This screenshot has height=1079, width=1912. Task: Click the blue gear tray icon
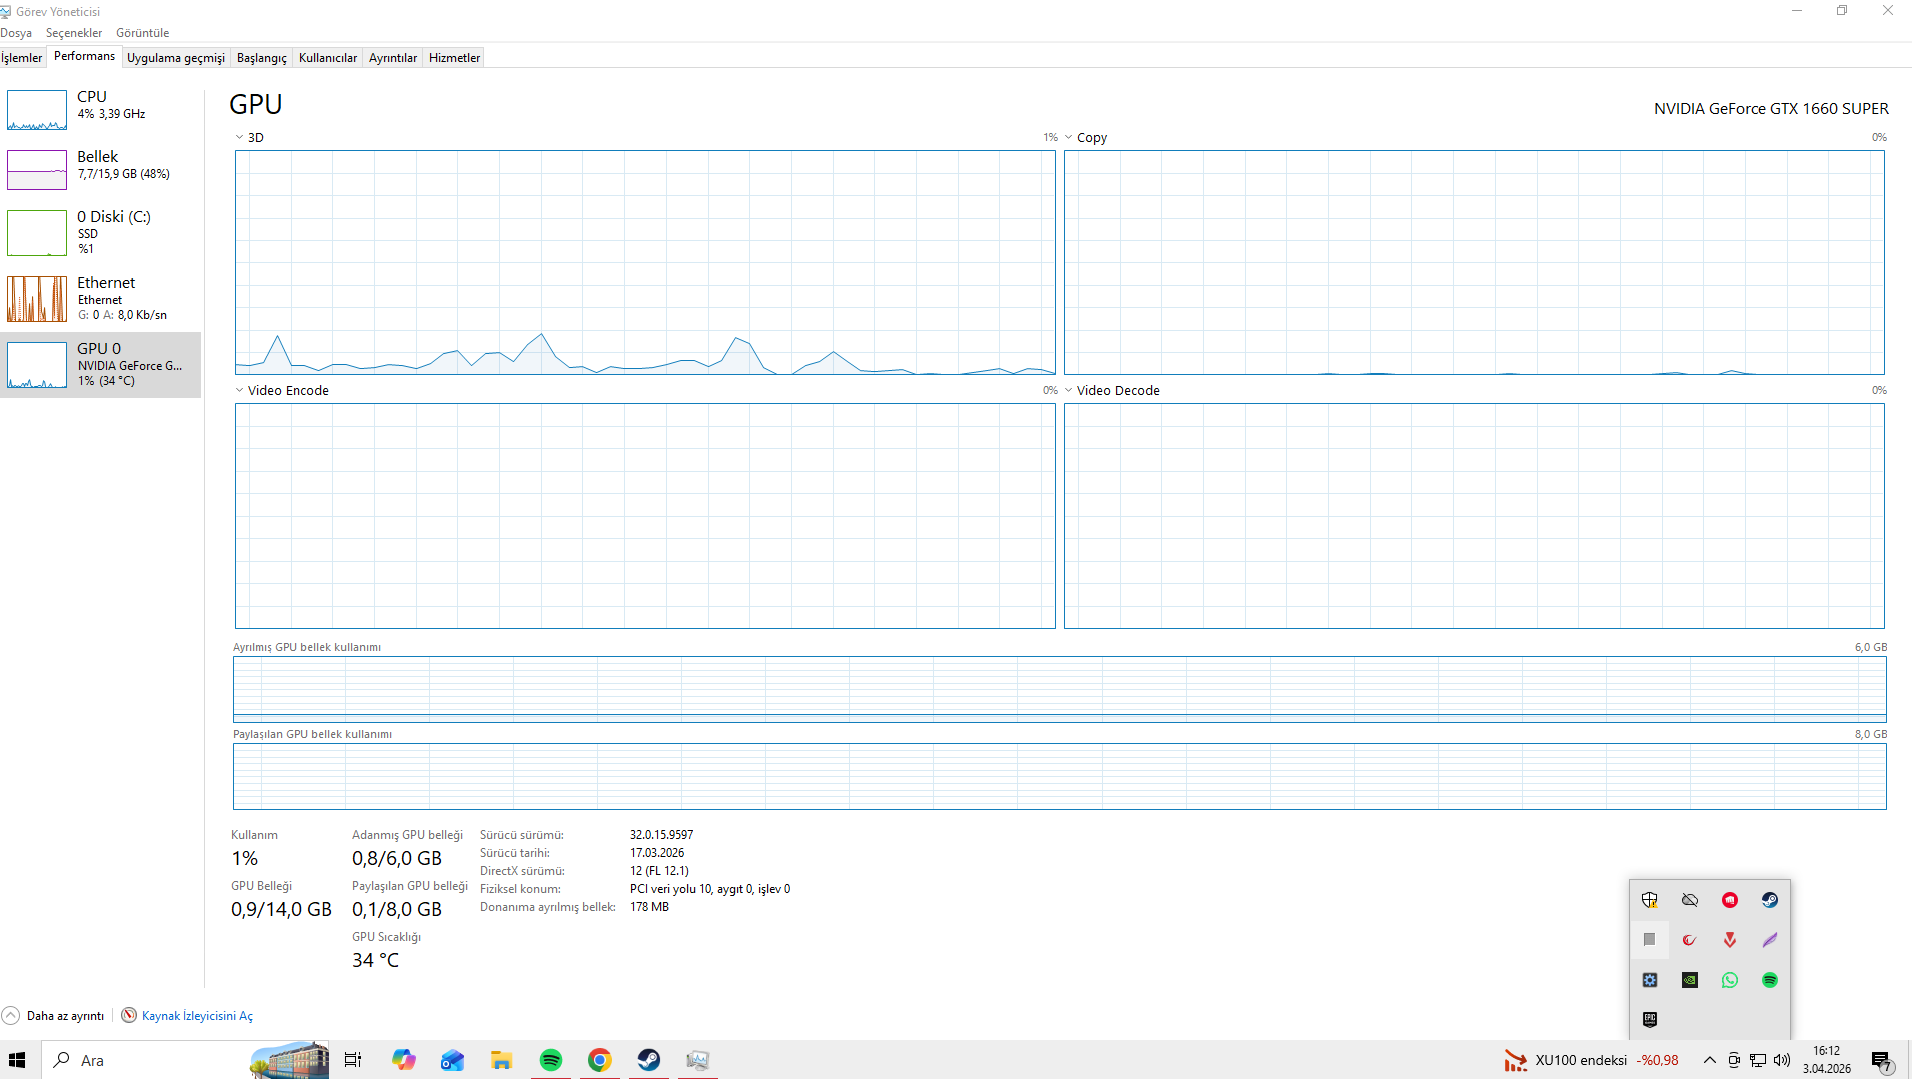click(x=1650, y=980)
